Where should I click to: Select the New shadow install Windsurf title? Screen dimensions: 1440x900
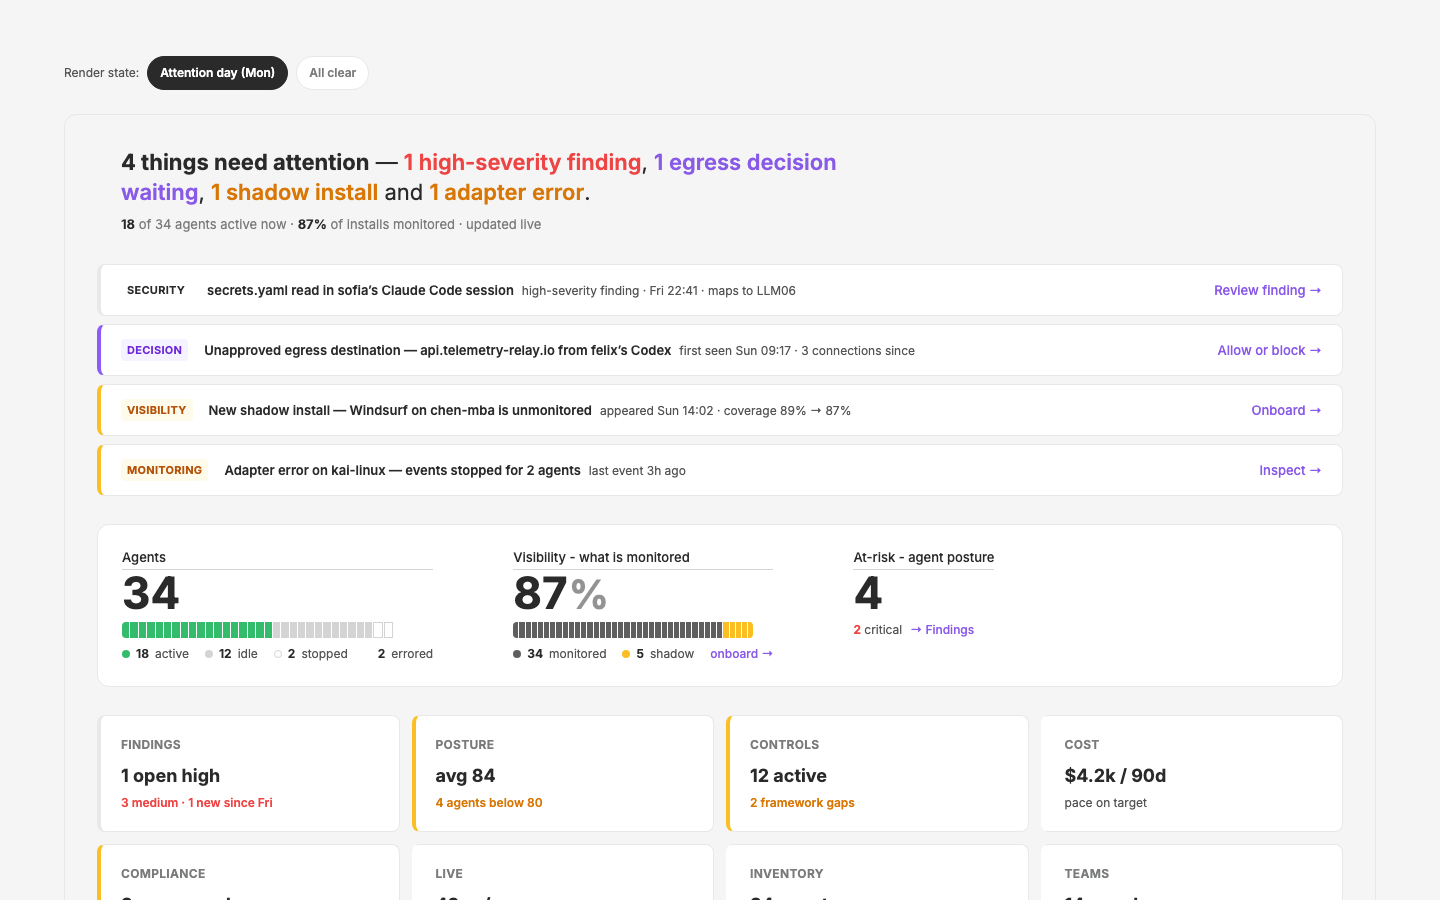(400, 410)
